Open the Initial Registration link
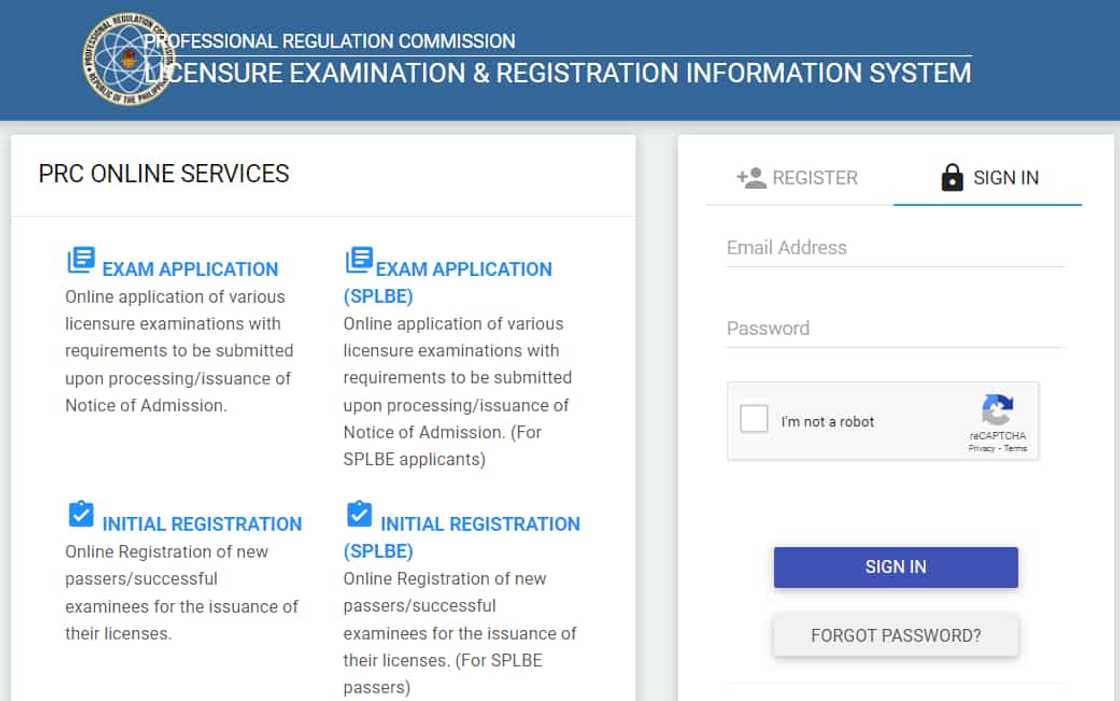This screenshot has height=701, width=1120. click(201, 524)
